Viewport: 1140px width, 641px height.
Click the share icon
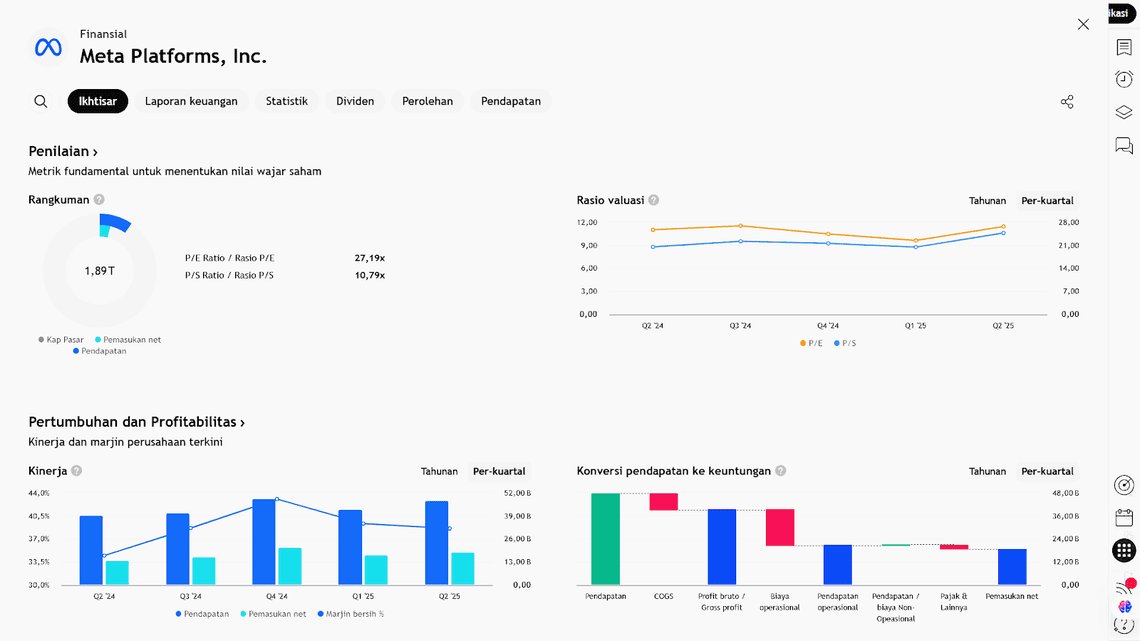pos(1067,102)
